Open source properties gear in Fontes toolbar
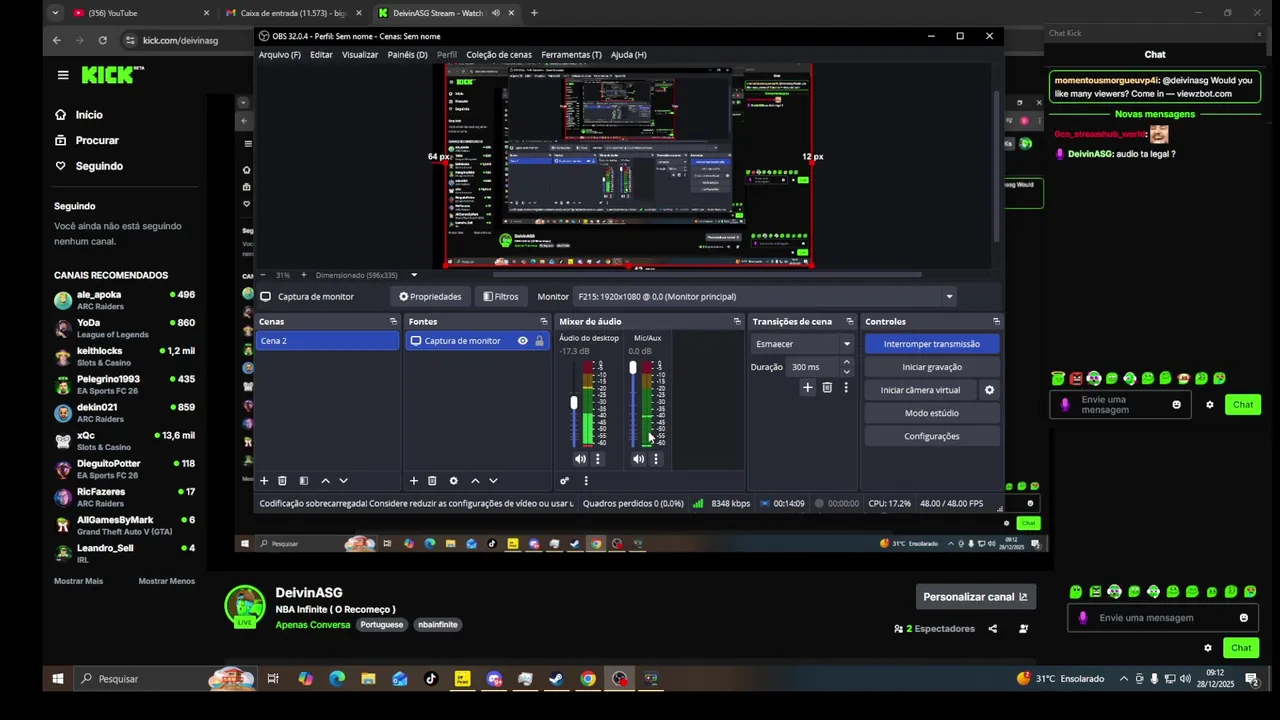 454,481
